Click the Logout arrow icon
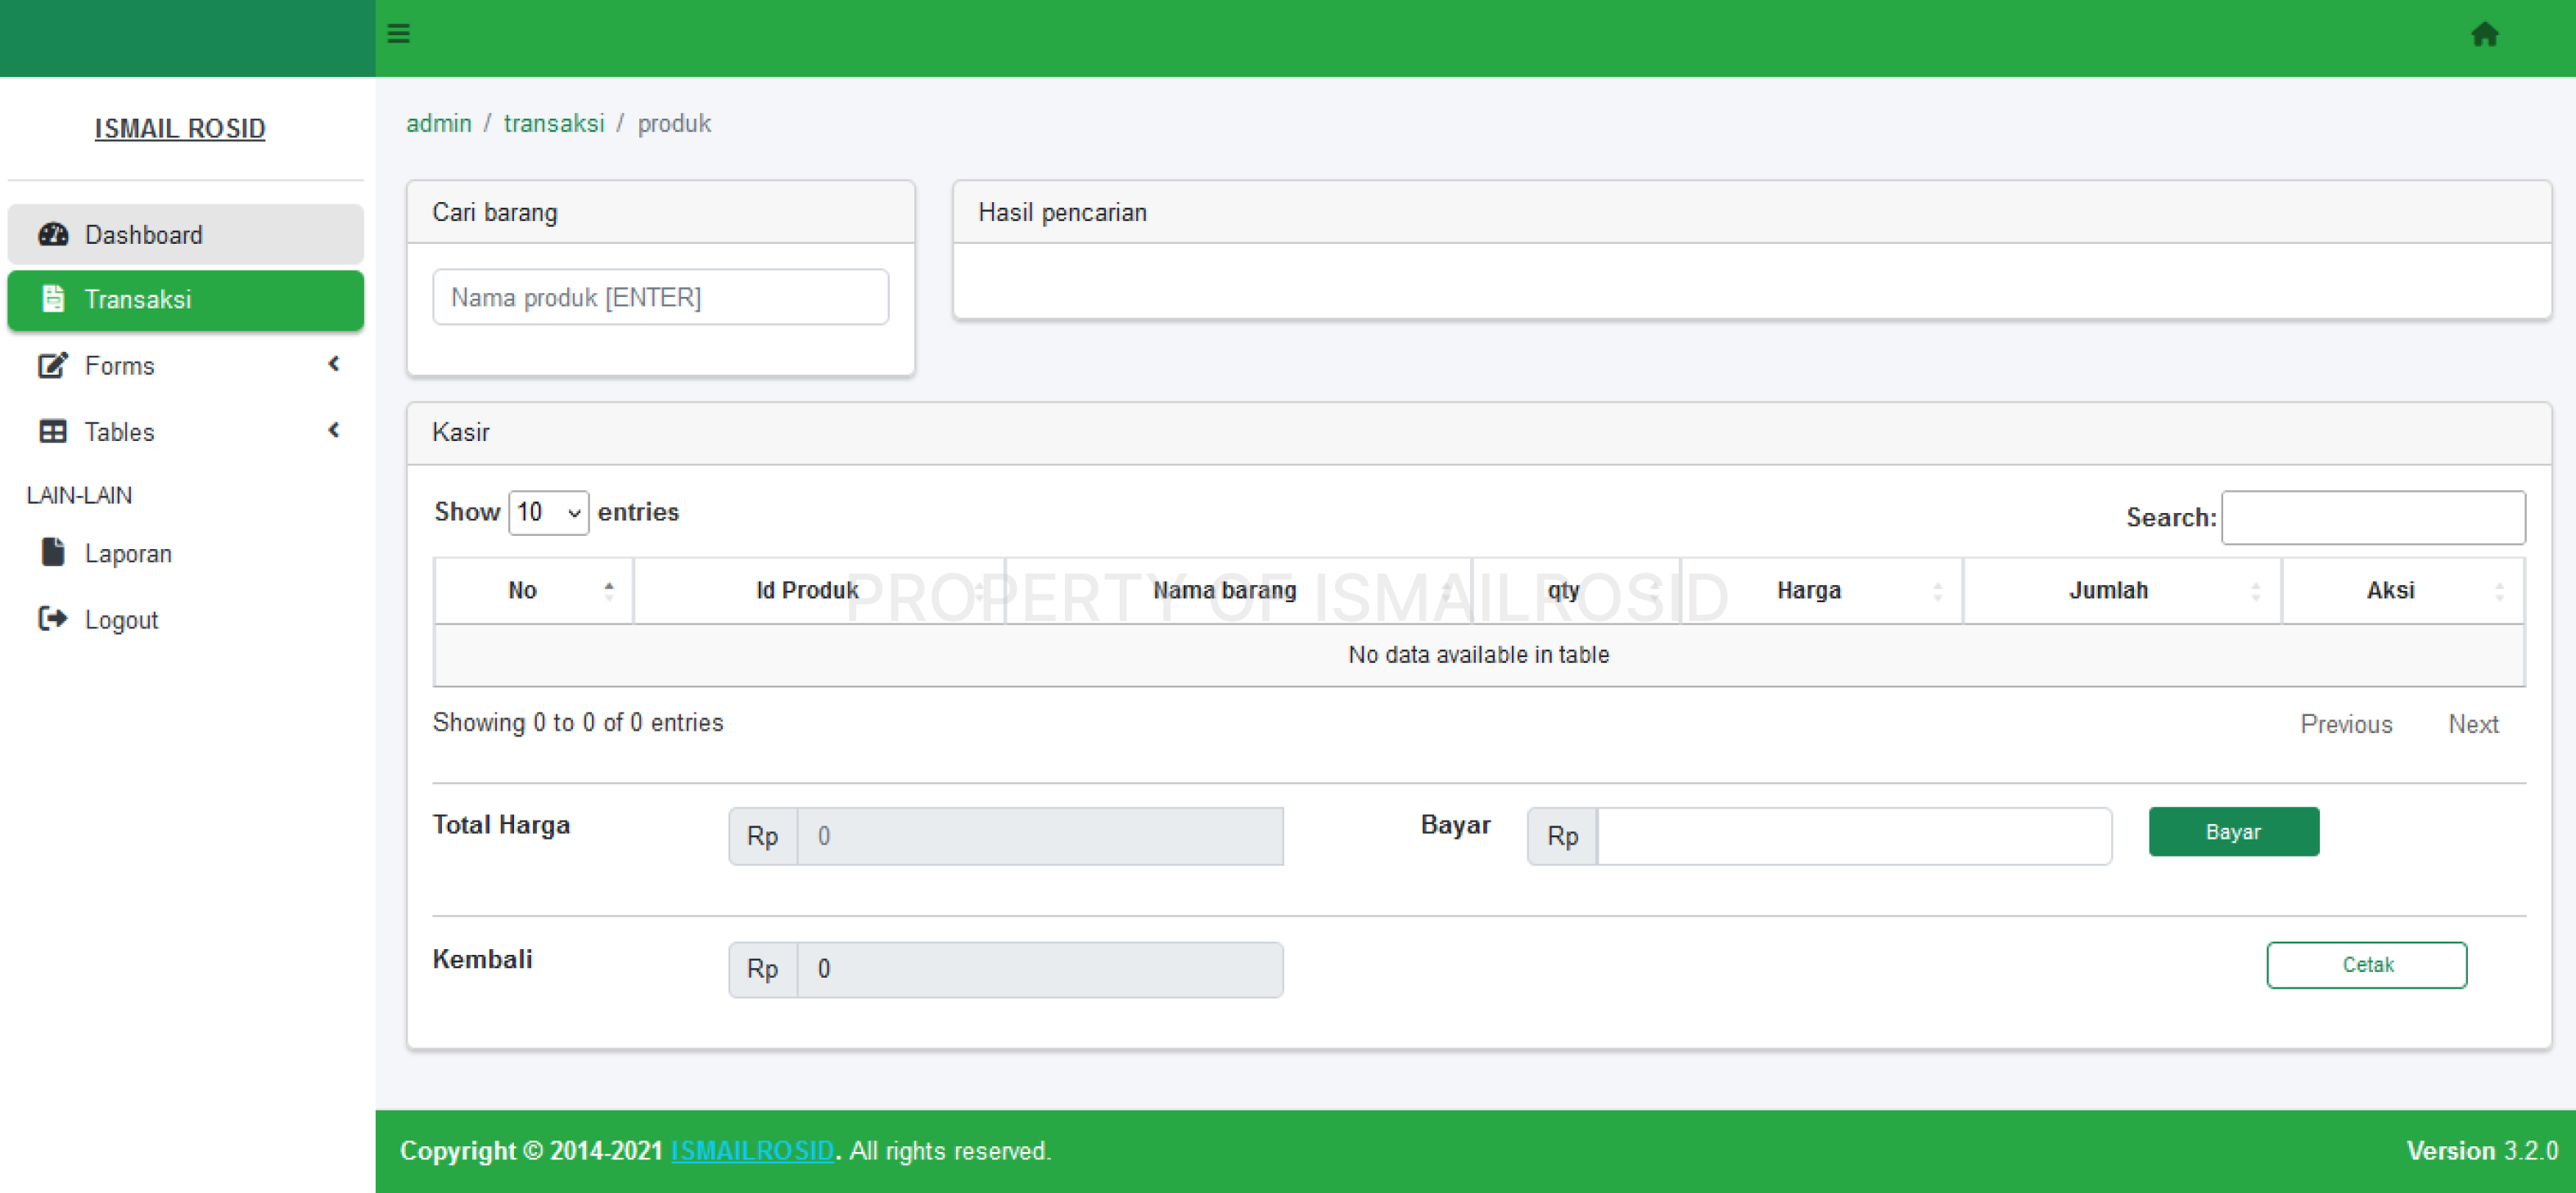 (x=53, y=619)
